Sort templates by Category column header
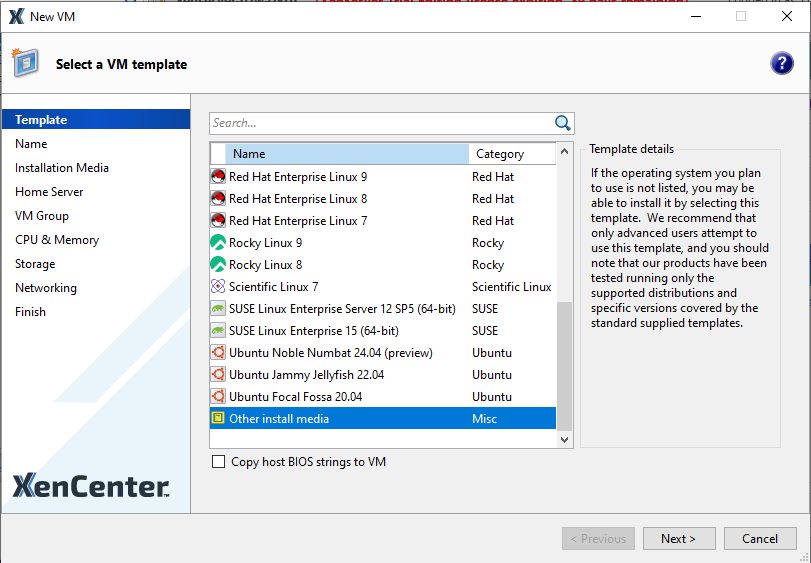 pyautogui.click(x=512, y=154)
